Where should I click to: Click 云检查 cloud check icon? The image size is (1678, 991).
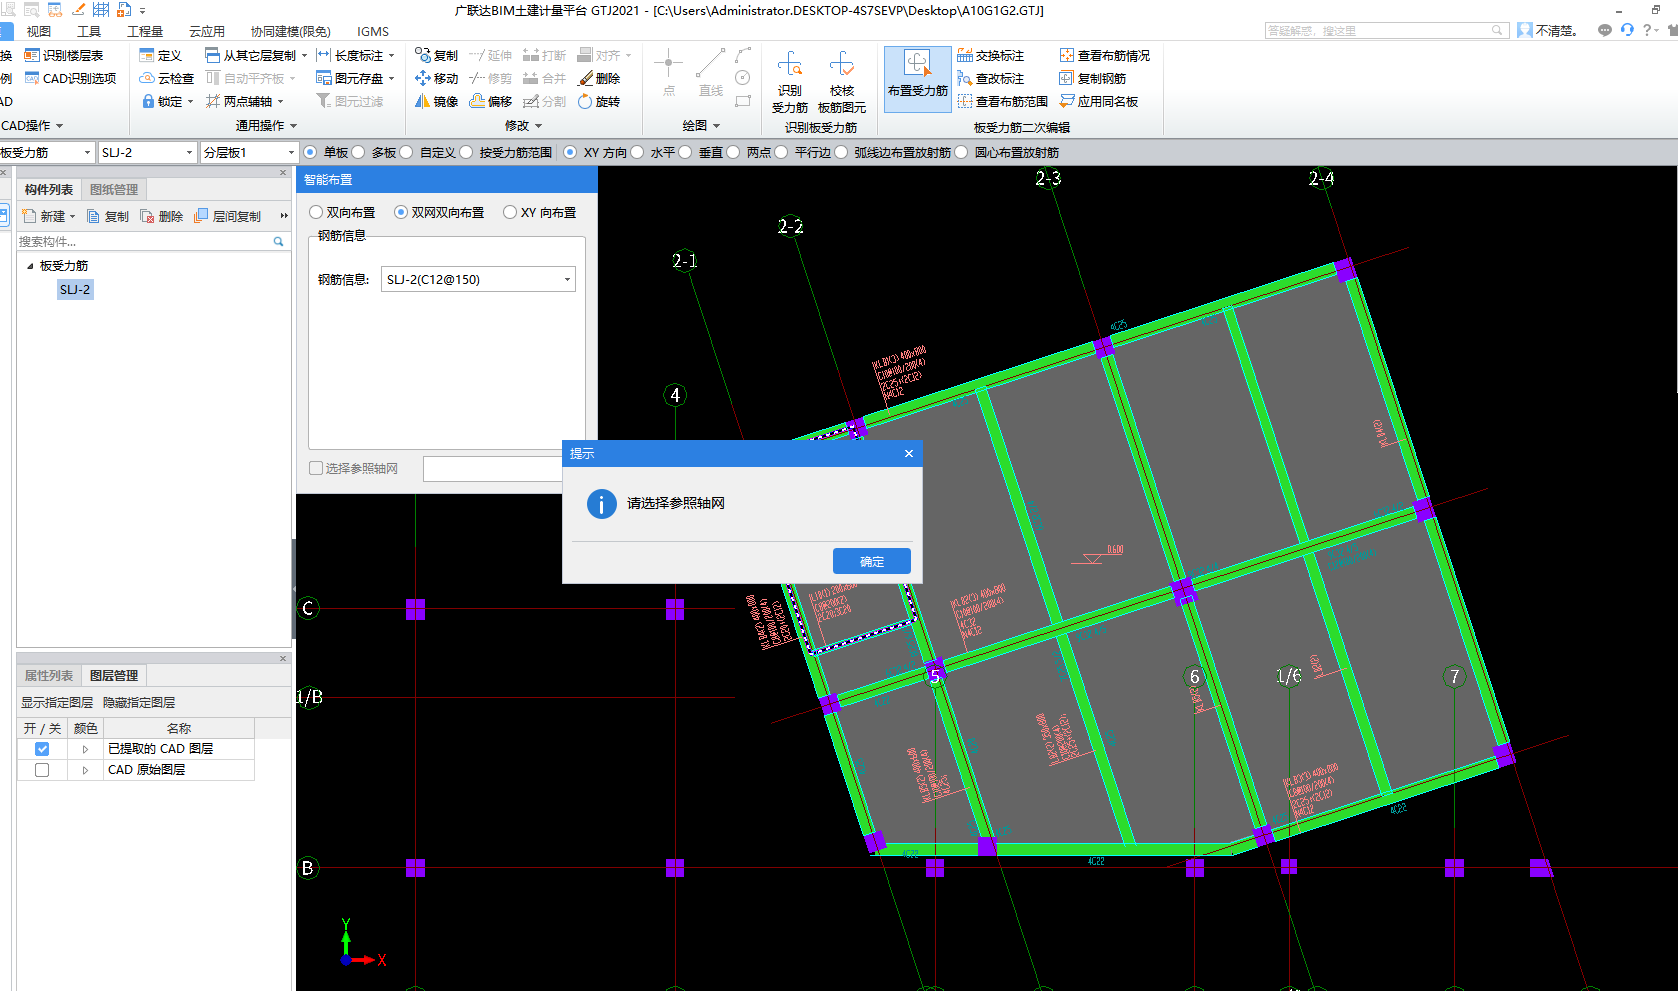tap(147, 78)
